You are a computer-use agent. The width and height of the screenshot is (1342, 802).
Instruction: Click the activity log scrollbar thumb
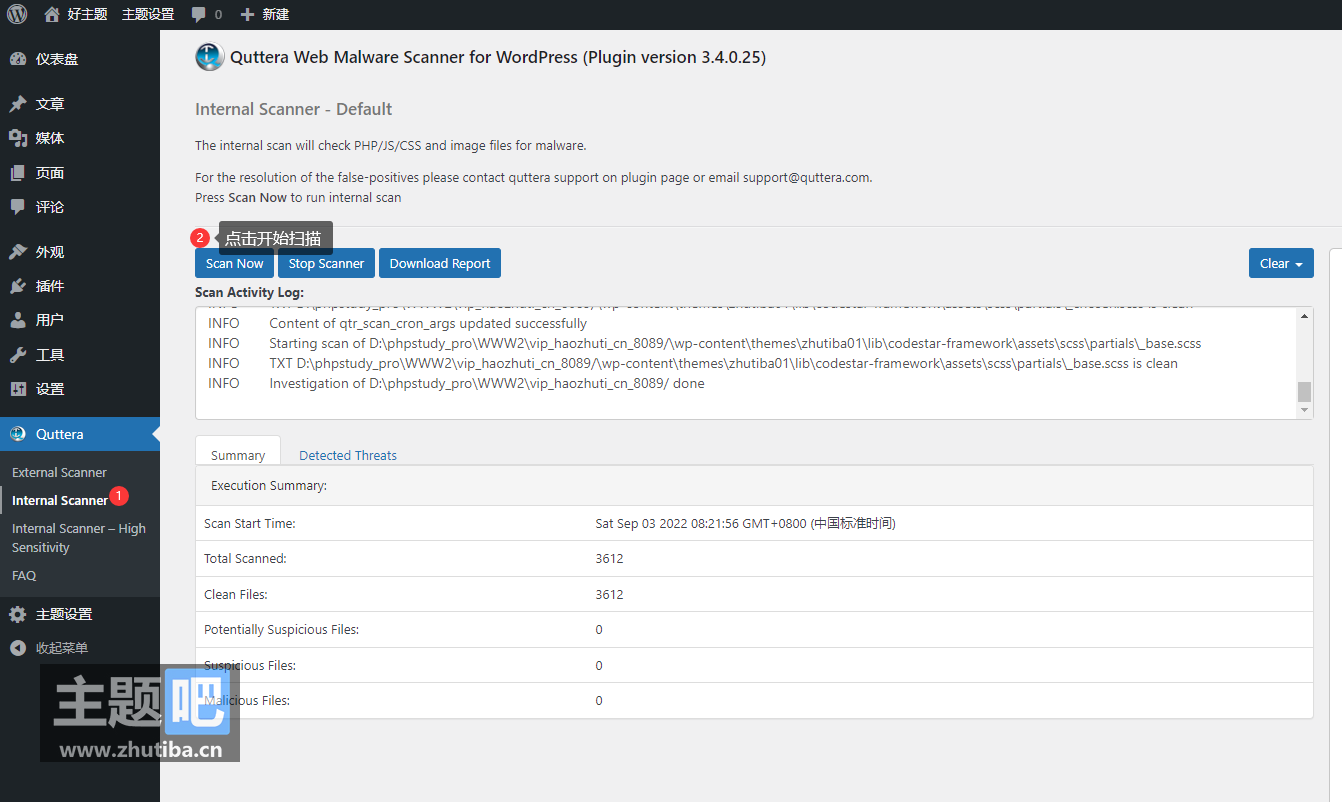tap(1304, 391)
